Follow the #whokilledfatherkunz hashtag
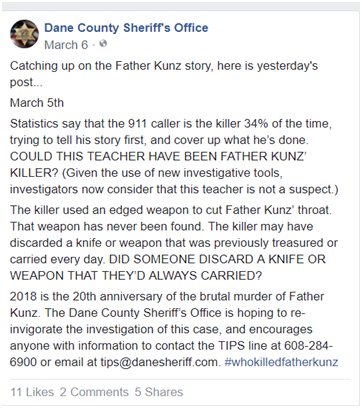Viewport: 362px width, 408px height. (281, 362)
